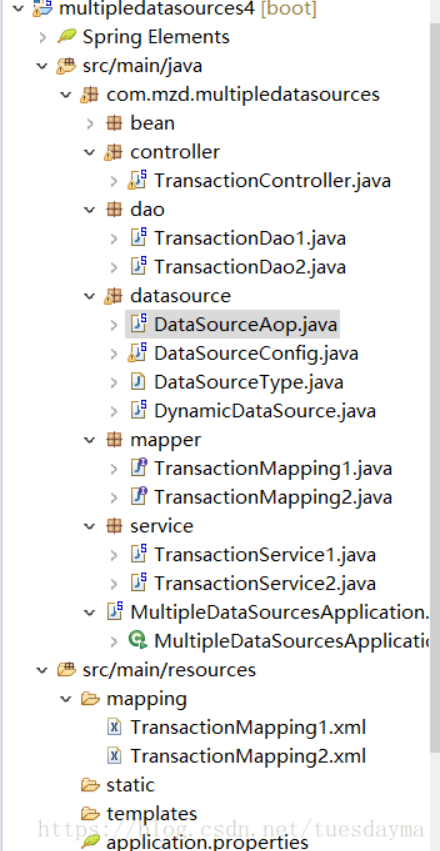Collapse the com.mzd.multipledatasources package
The height and width of the screenshot is (851, 440).
tap(66, 94)
